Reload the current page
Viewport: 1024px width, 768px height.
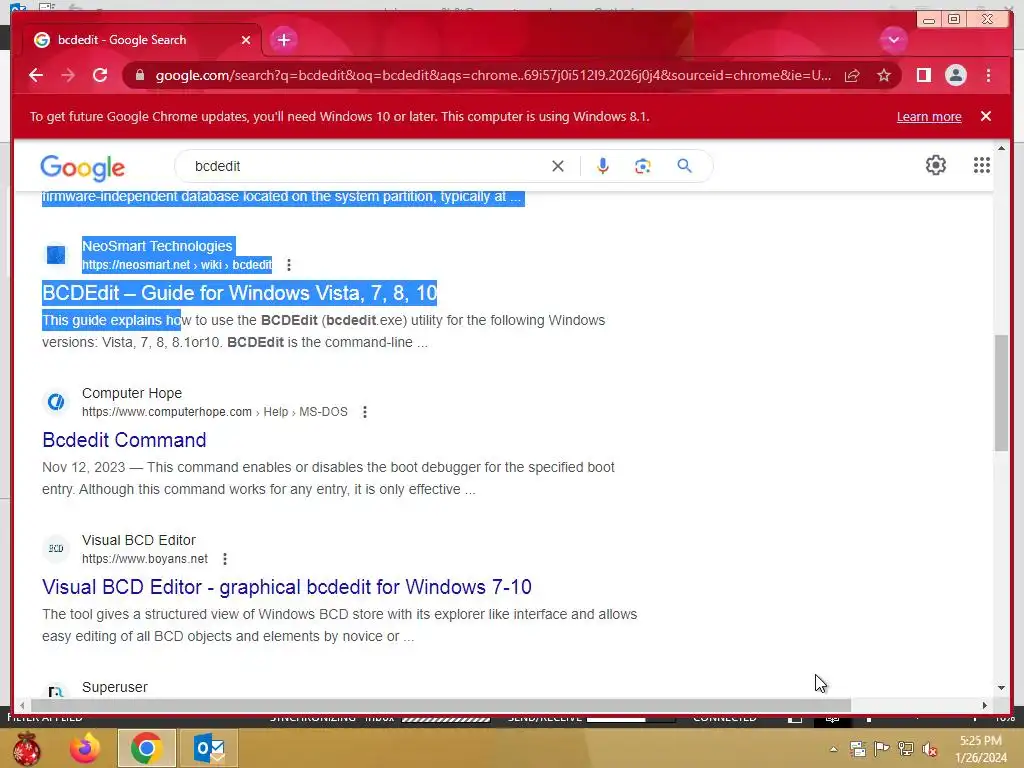tap(100, 76)
